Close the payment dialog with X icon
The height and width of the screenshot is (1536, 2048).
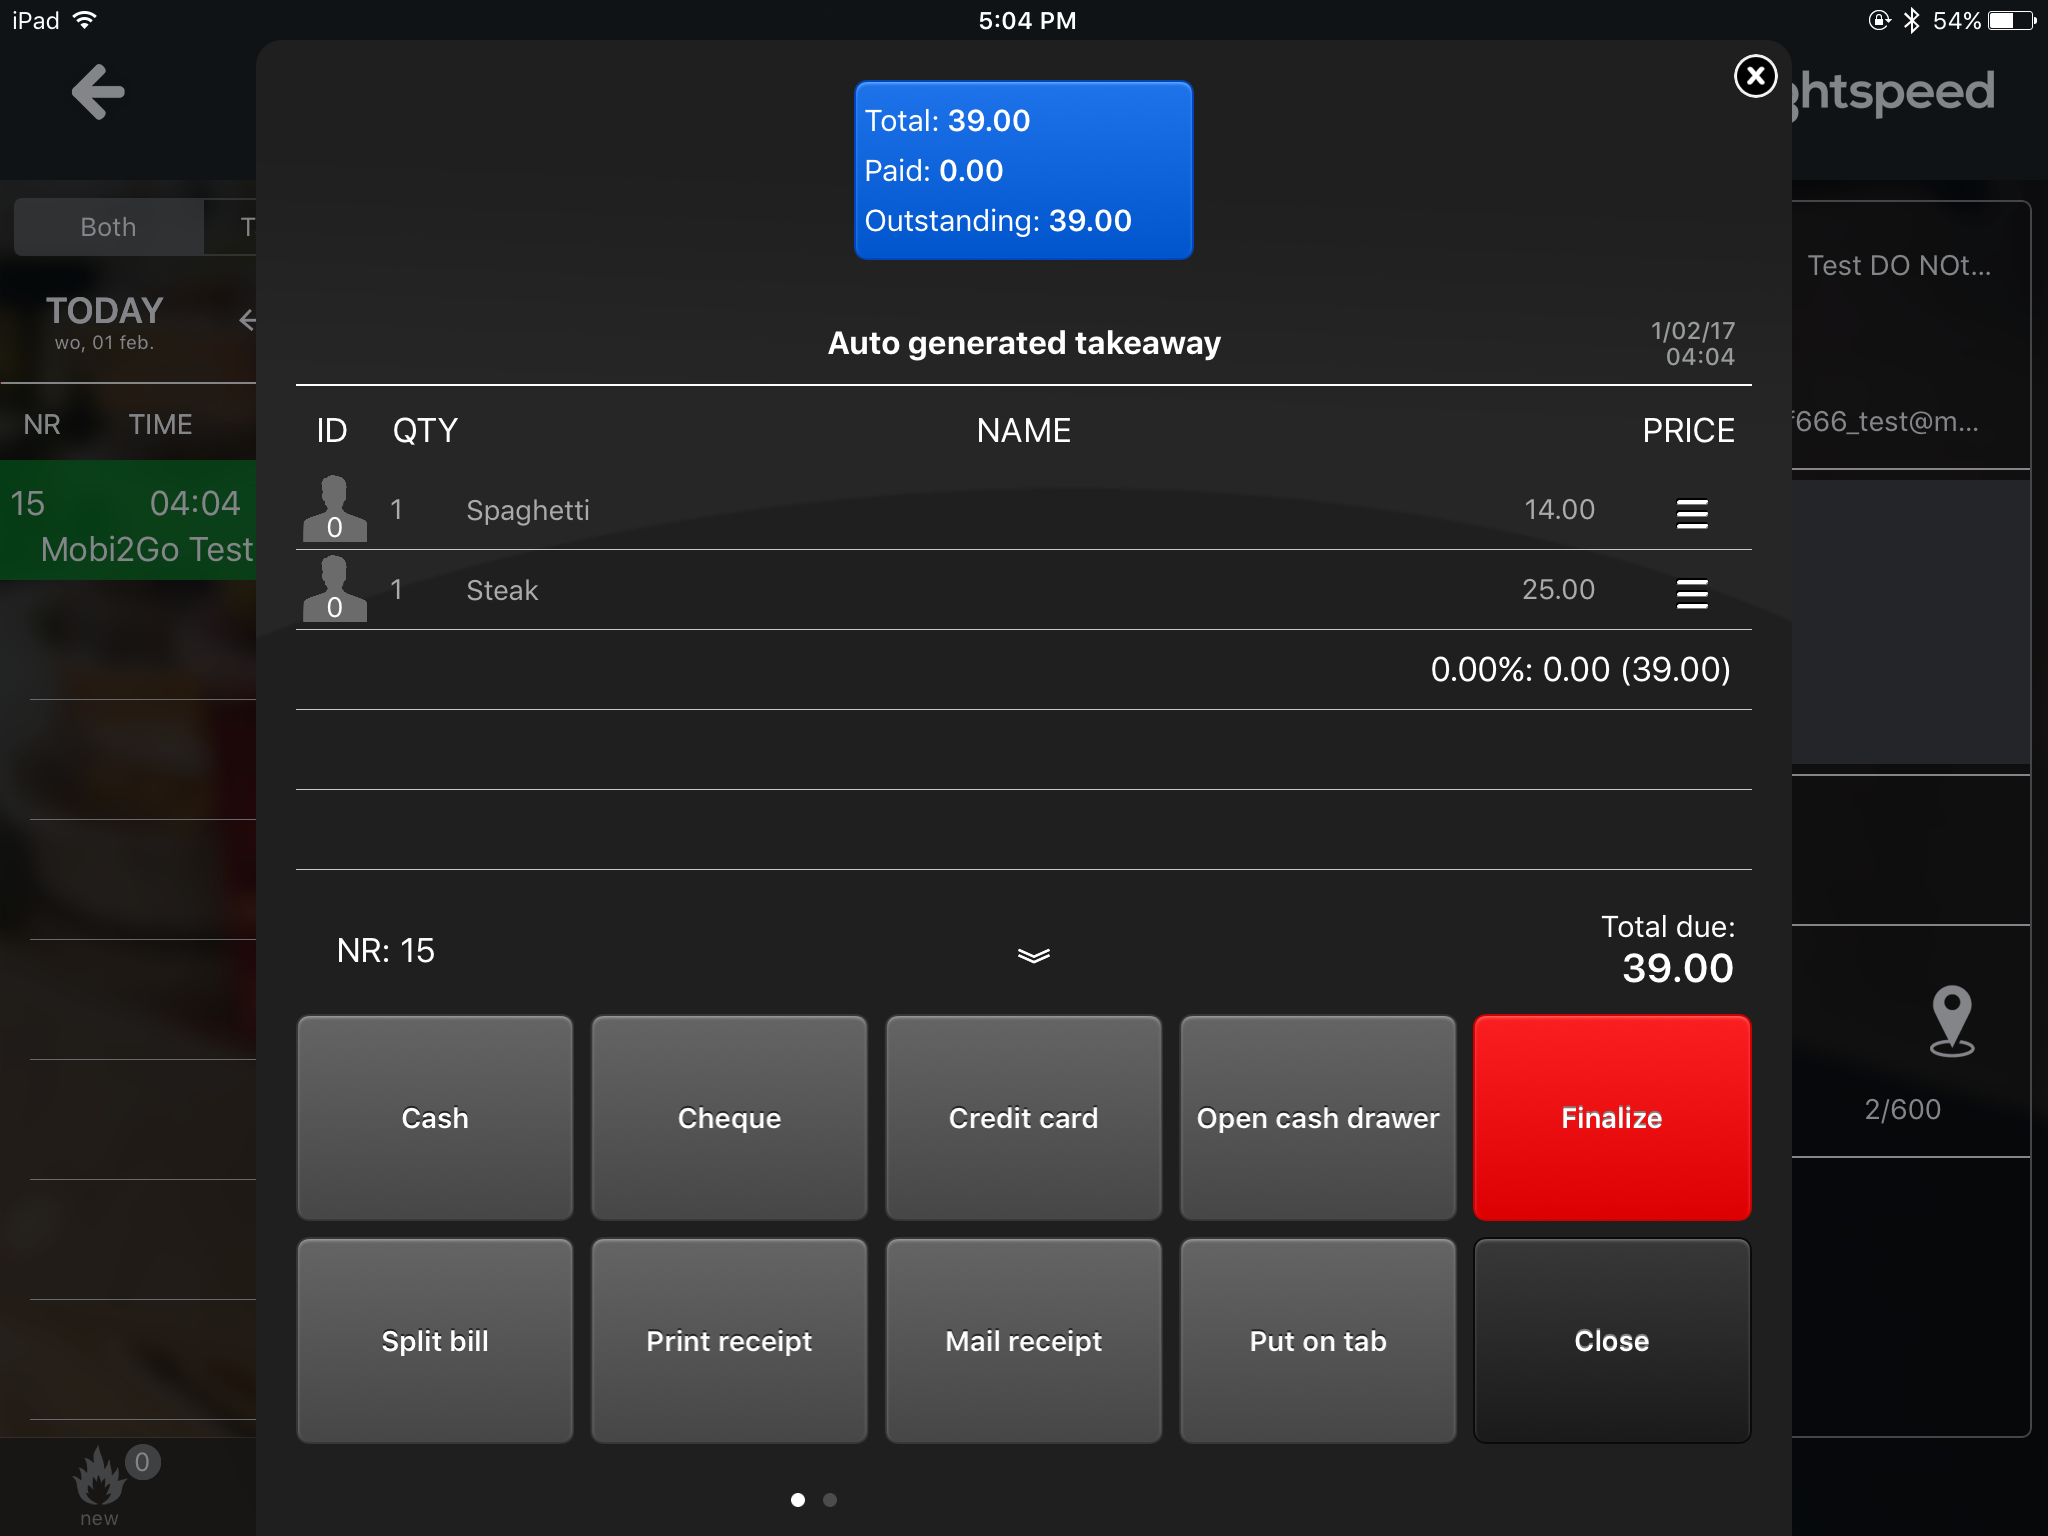pos(1755,76)
